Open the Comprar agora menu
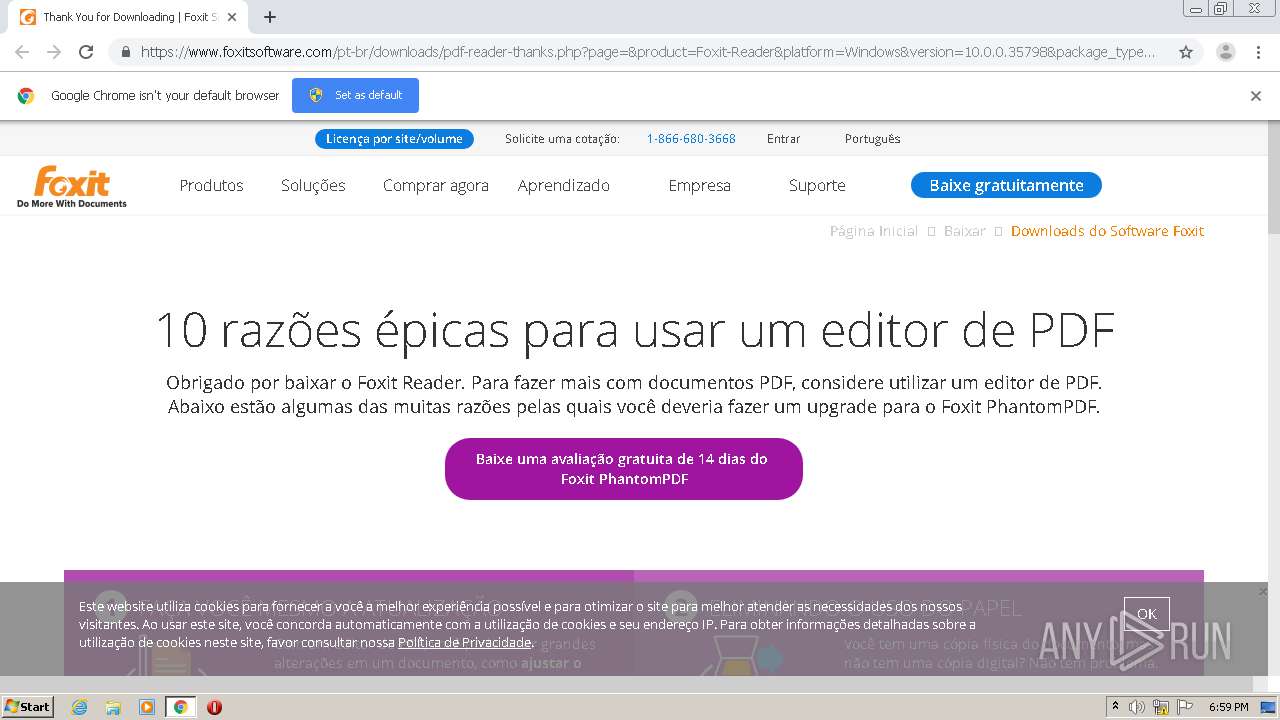Viewport: 1280px width, 720px height. click(436, 185)
